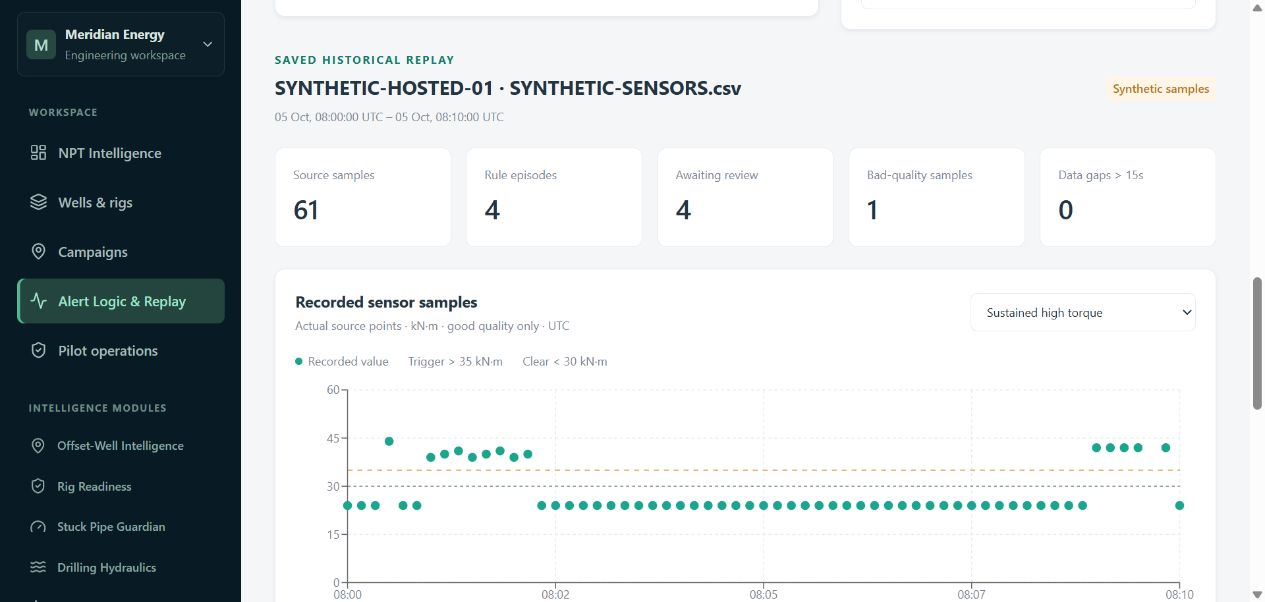Click the NPT Intelligence grid icon
1265x602 pixels.
39,153
